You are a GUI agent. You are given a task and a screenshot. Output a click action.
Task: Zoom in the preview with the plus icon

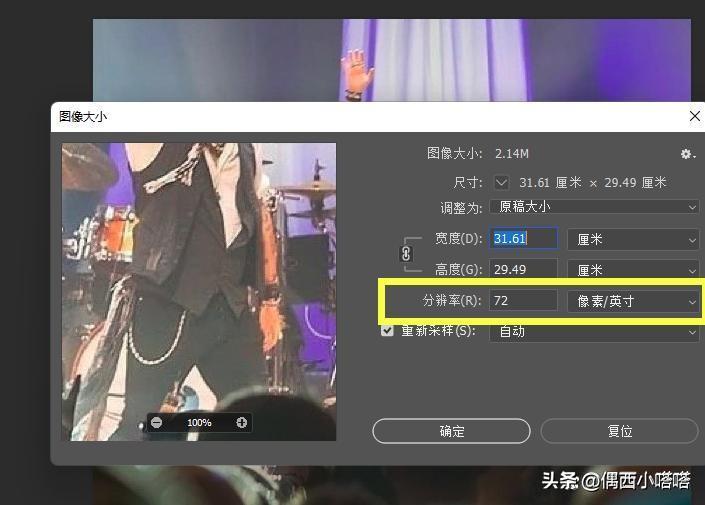pos(242,423)
